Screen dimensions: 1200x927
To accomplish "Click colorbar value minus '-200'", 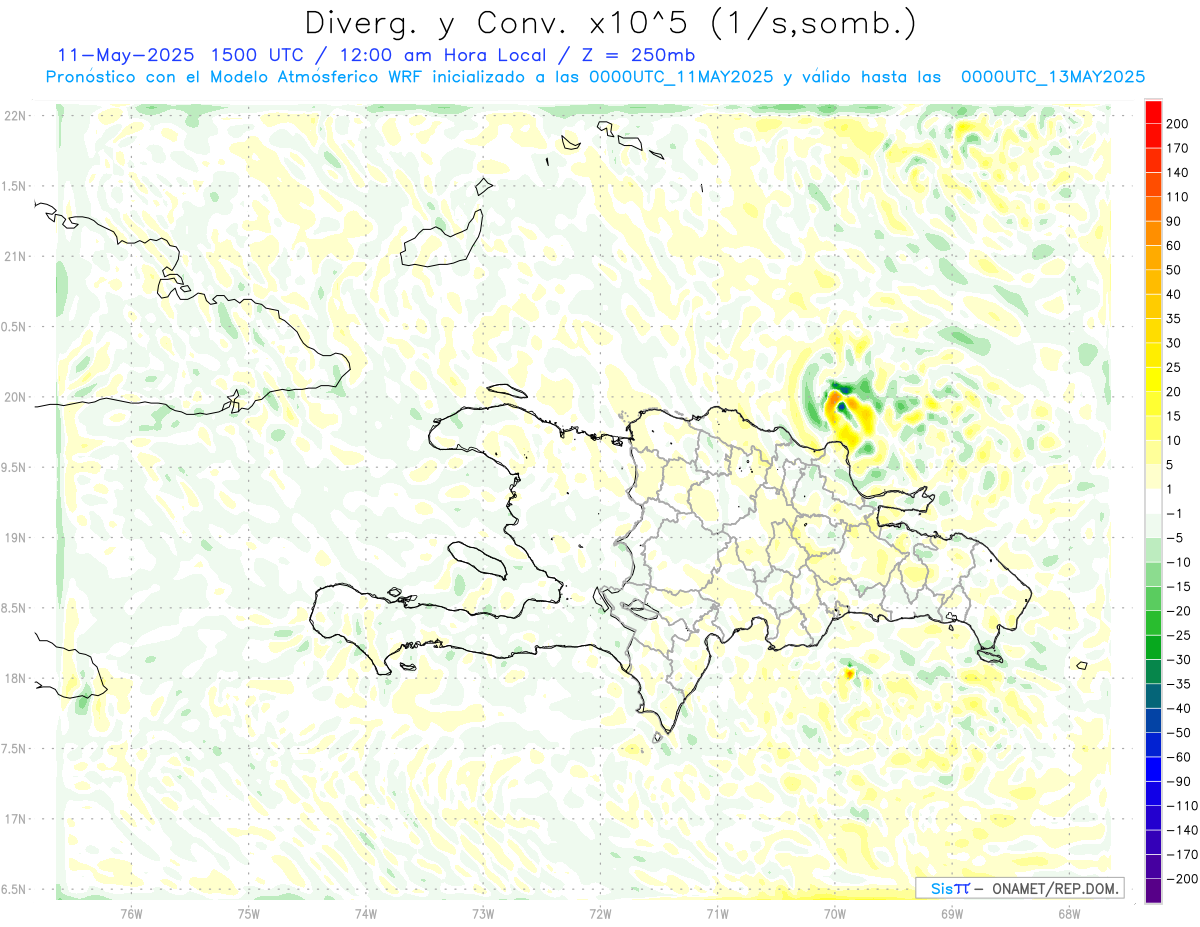I will 1181,879.
